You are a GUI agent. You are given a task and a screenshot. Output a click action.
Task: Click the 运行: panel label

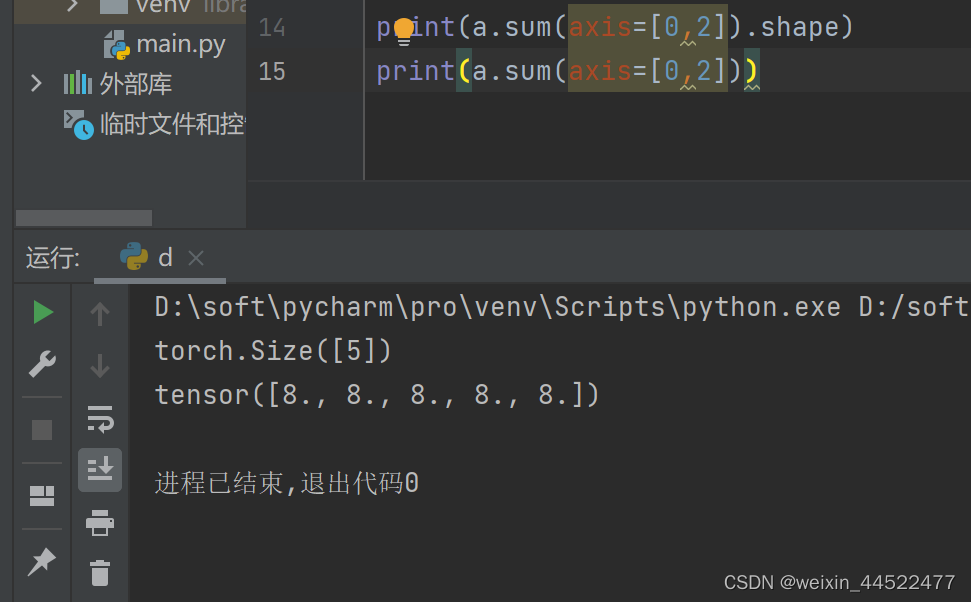click(x=53, y=258)
